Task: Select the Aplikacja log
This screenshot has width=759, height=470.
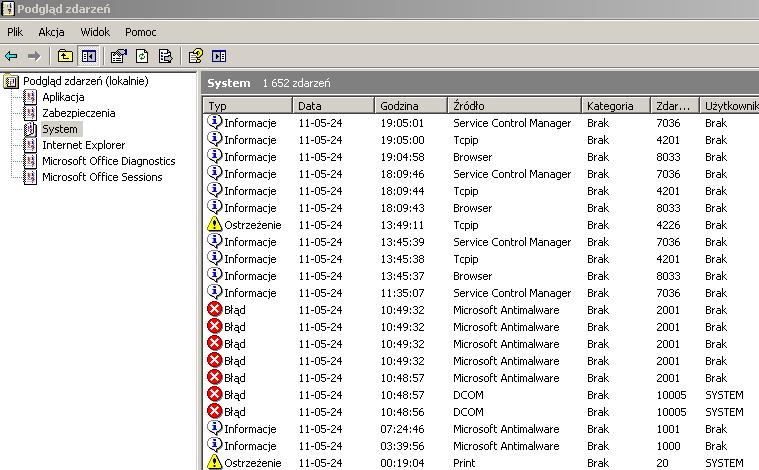Action: 63,97
